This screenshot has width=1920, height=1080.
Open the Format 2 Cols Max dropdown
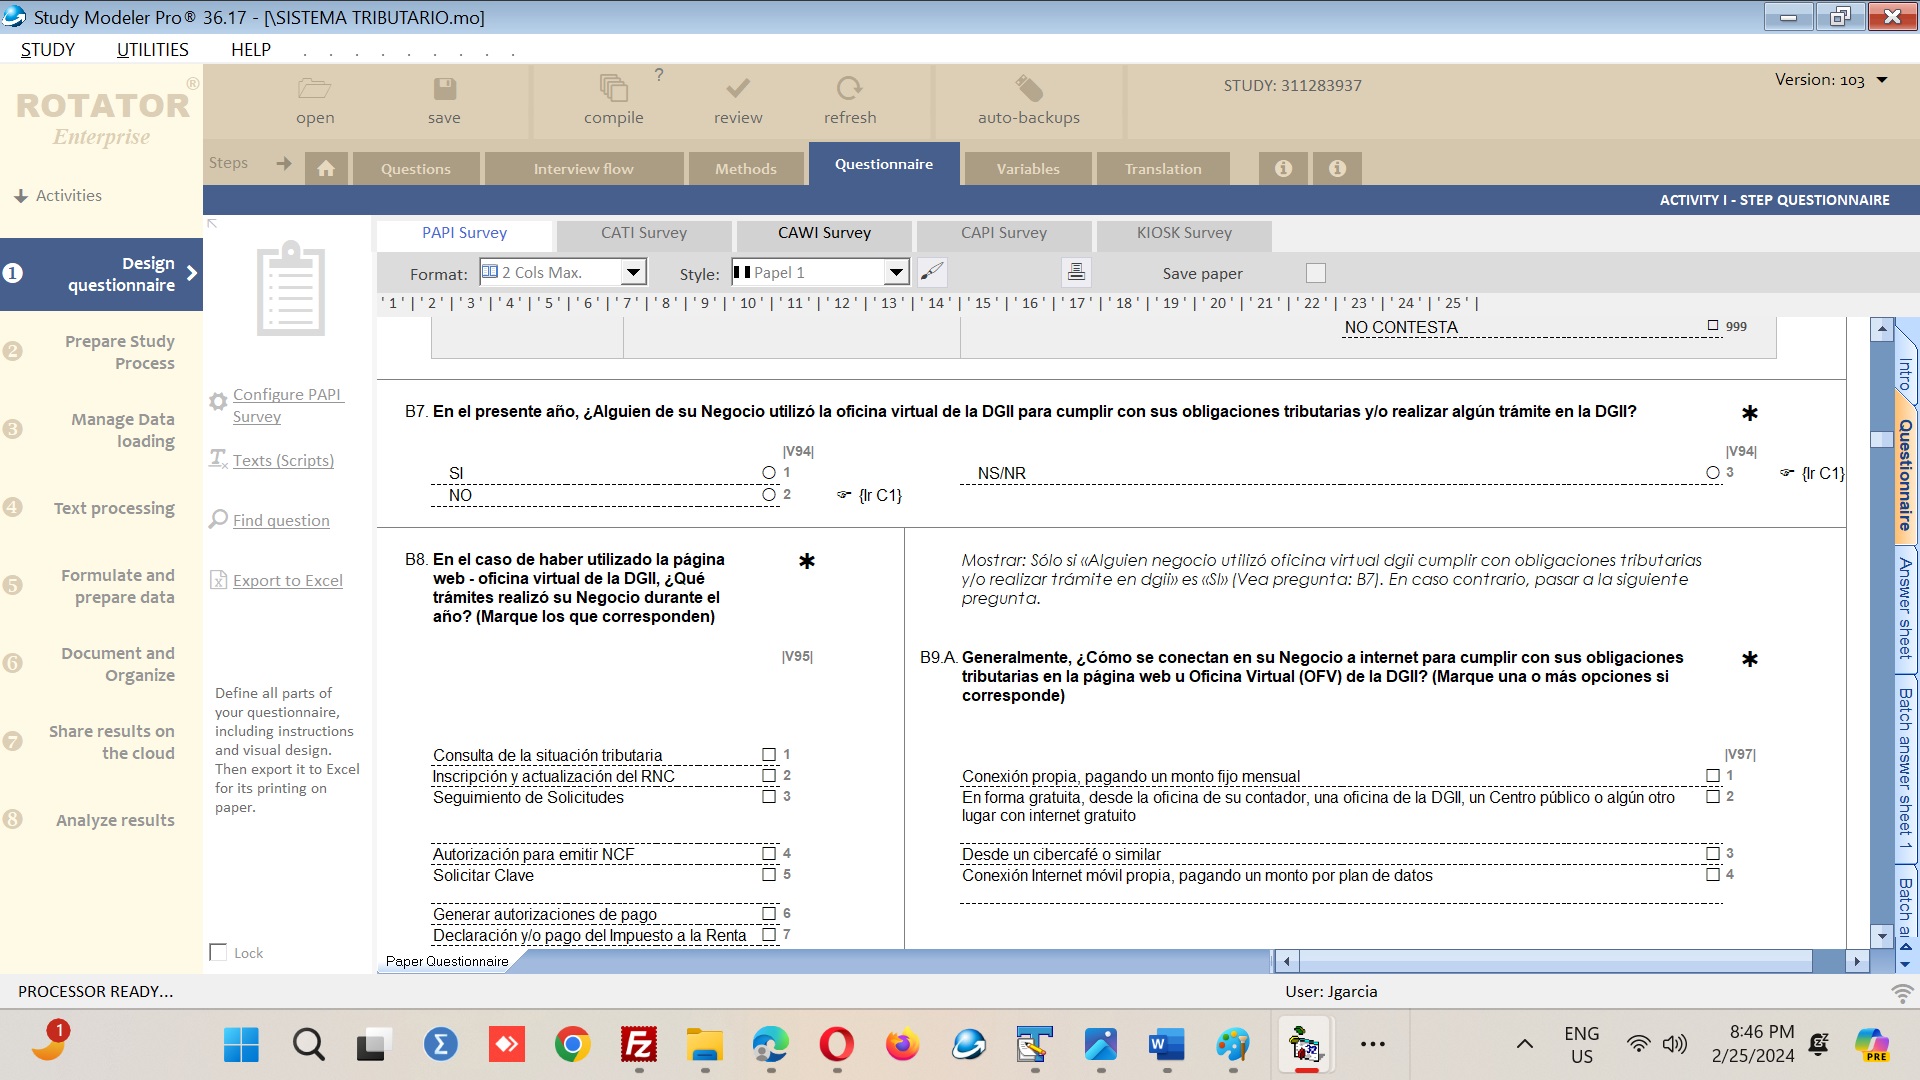pos(633,272)
